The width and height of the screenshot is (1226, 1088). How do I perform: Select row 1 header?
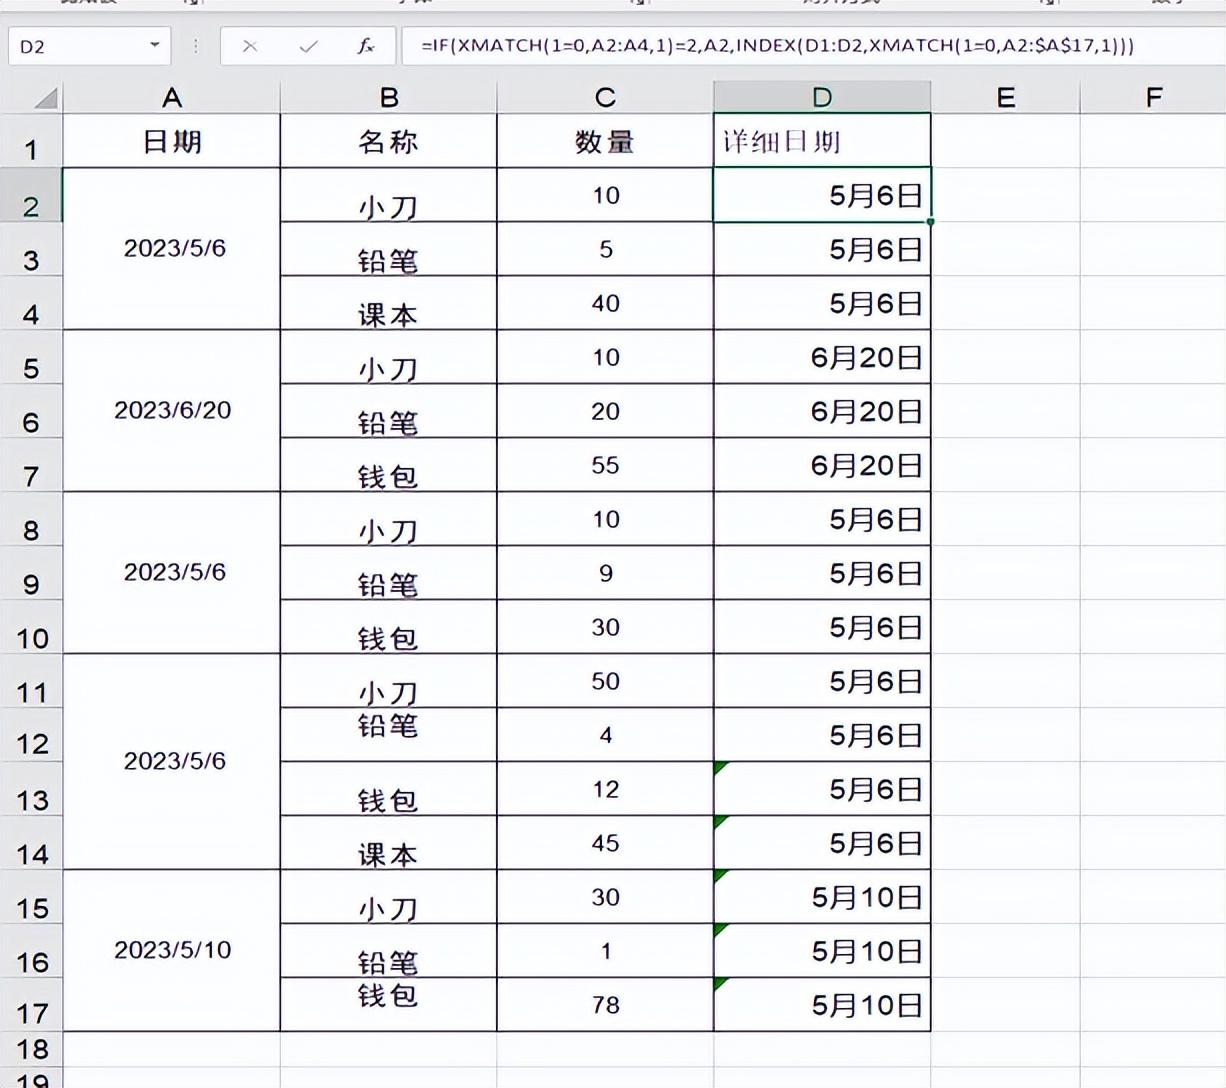(31, 141)
